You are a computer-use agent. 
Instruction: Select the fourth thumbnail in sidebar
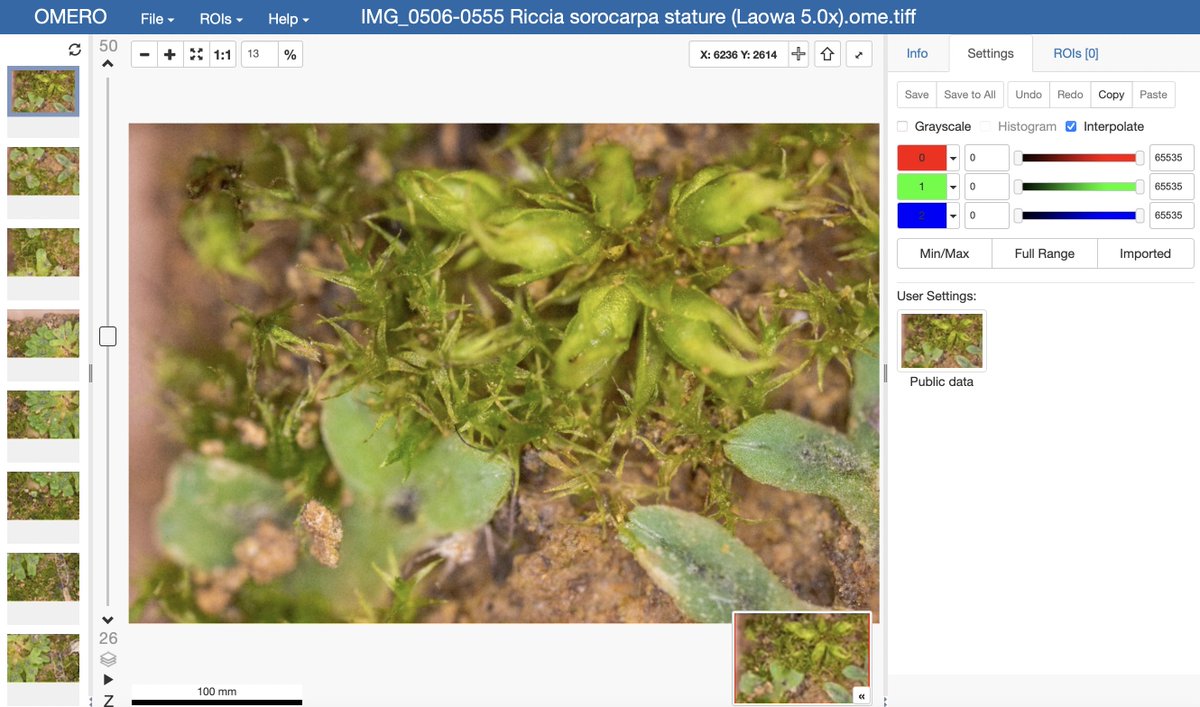tap(43, 333)
